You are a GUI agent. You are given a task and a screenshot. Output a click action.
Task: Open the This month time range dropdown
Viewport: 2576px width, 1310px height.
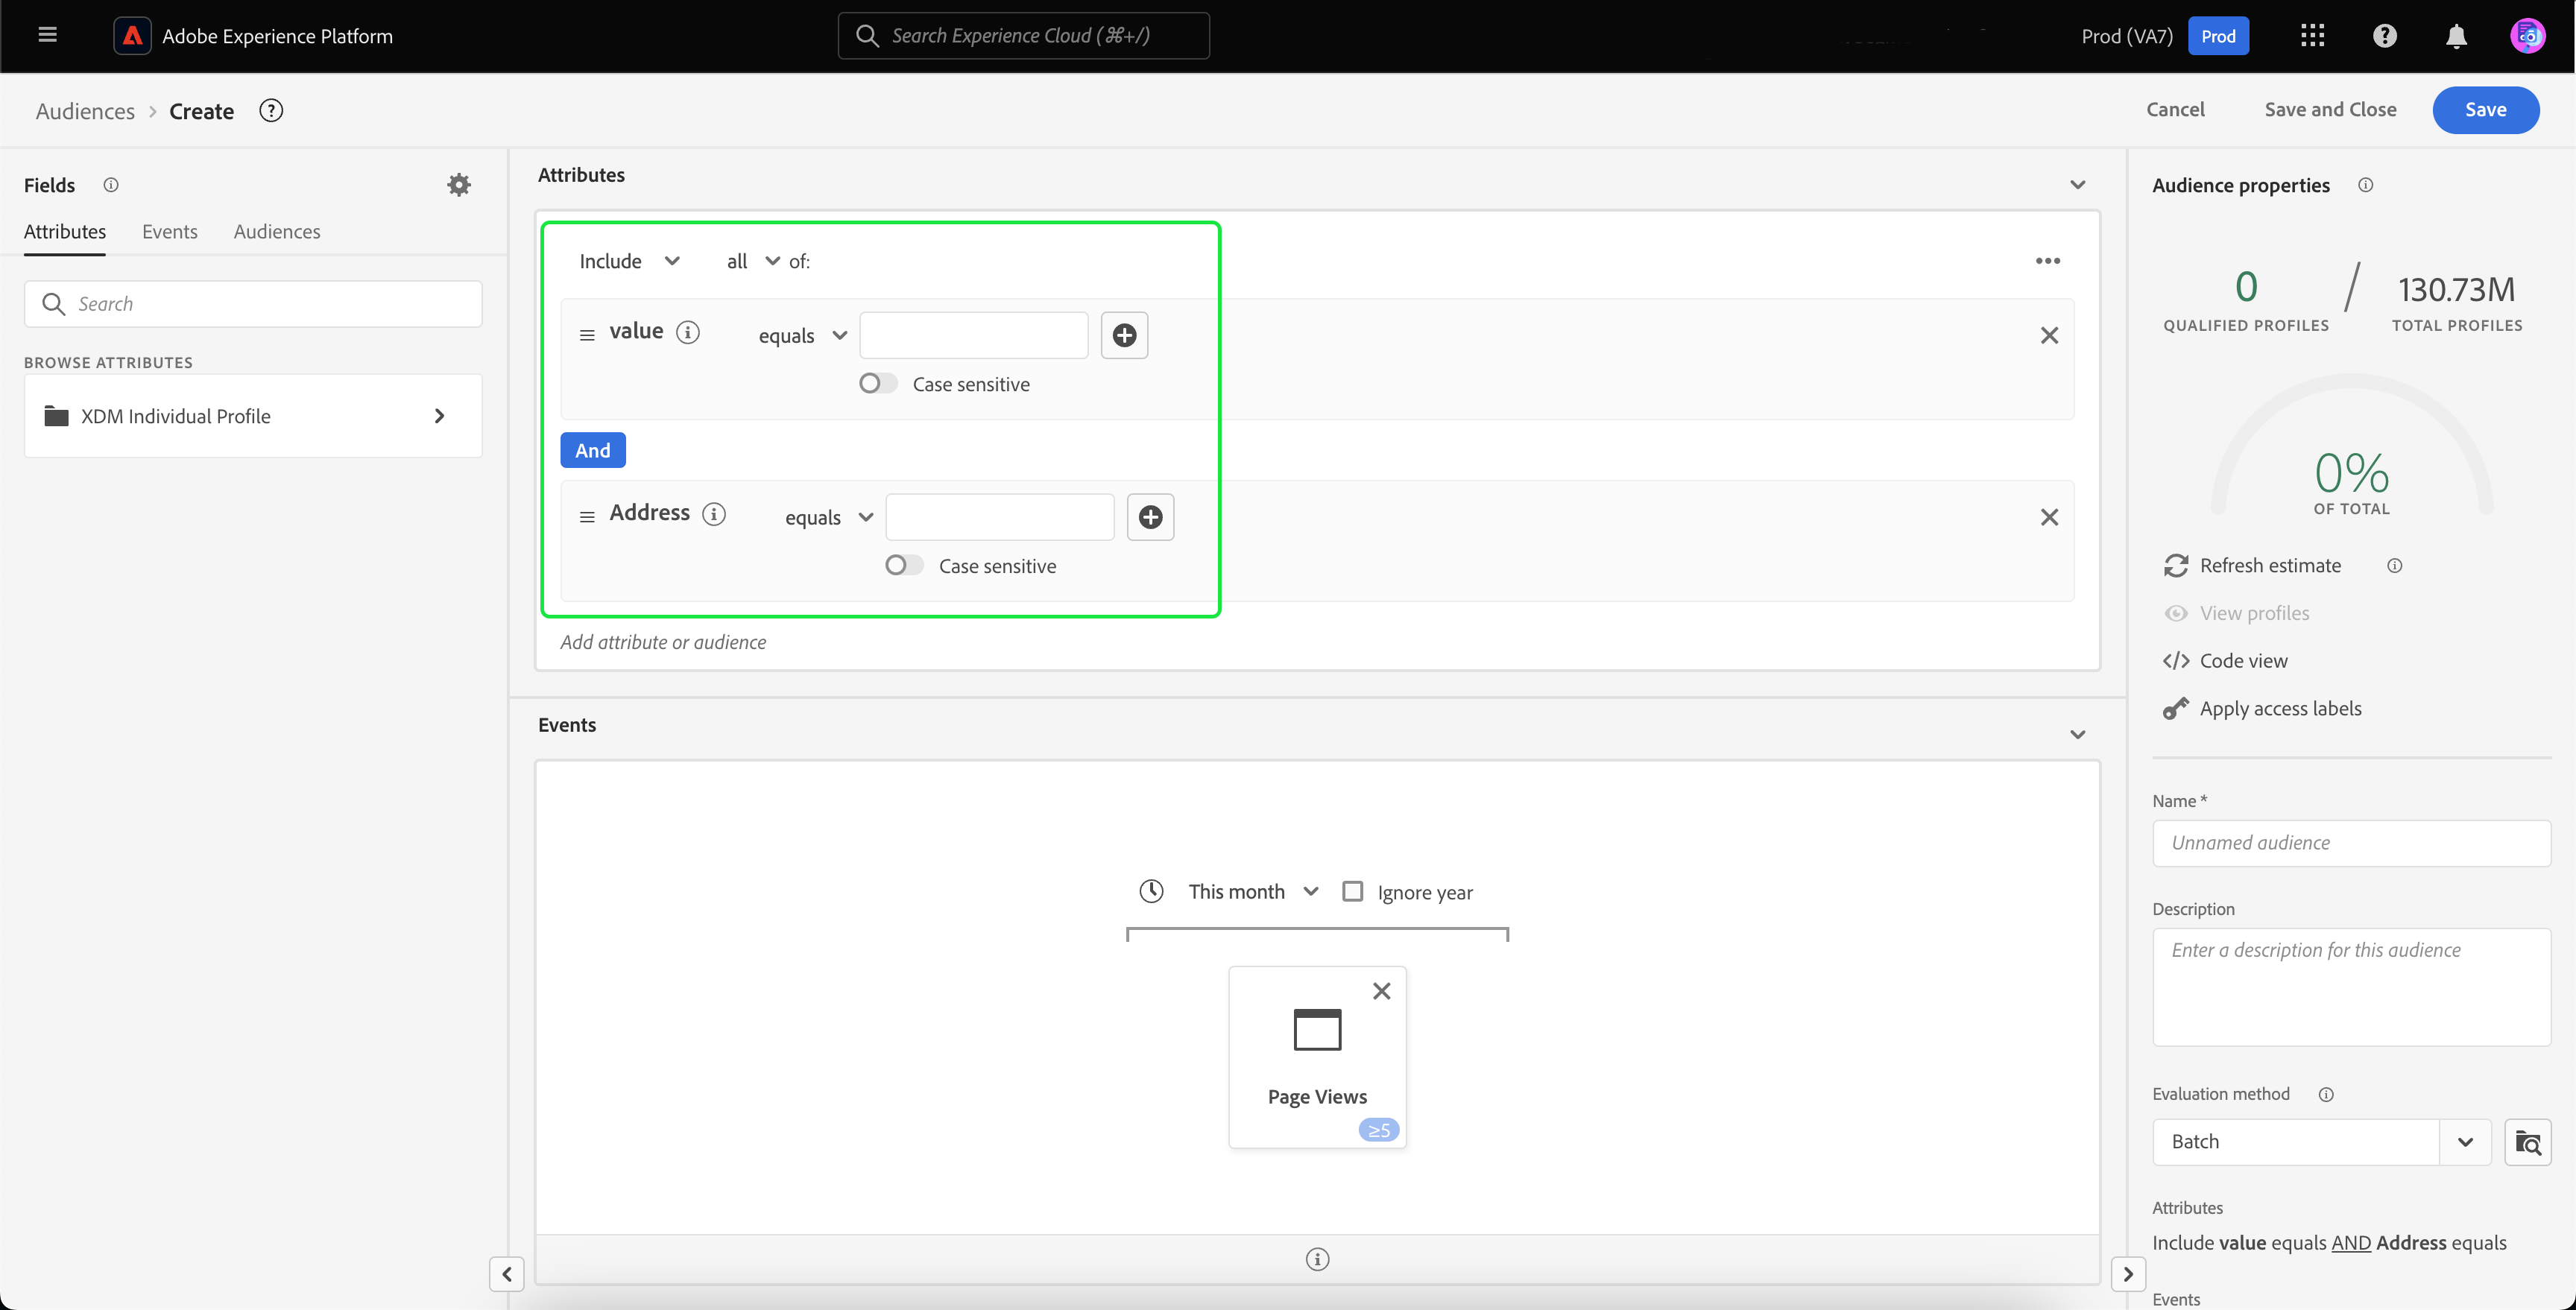click(1253, 891)
